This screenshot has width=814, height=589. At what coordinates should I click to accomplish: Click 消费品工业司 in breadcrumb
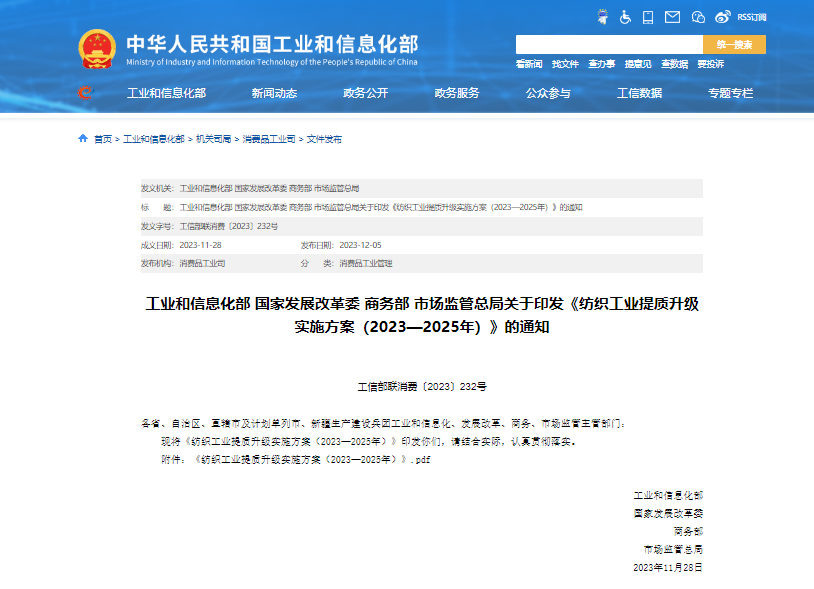click(x=269, y=139)
